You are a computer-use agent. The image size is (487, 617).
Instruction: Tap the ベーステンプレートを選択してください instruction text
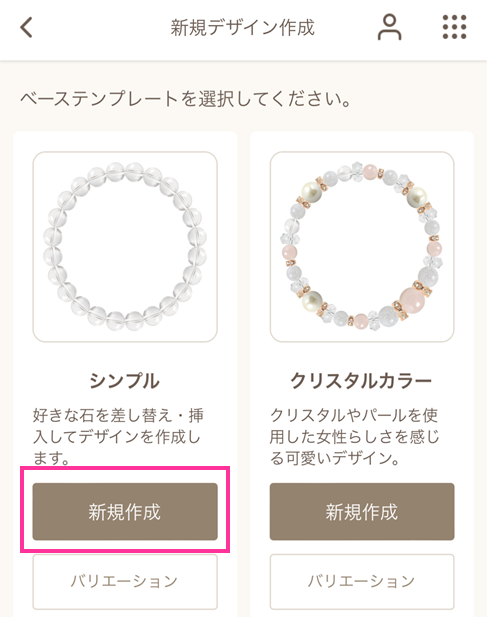pyautogui.click(x=186, y=98)
